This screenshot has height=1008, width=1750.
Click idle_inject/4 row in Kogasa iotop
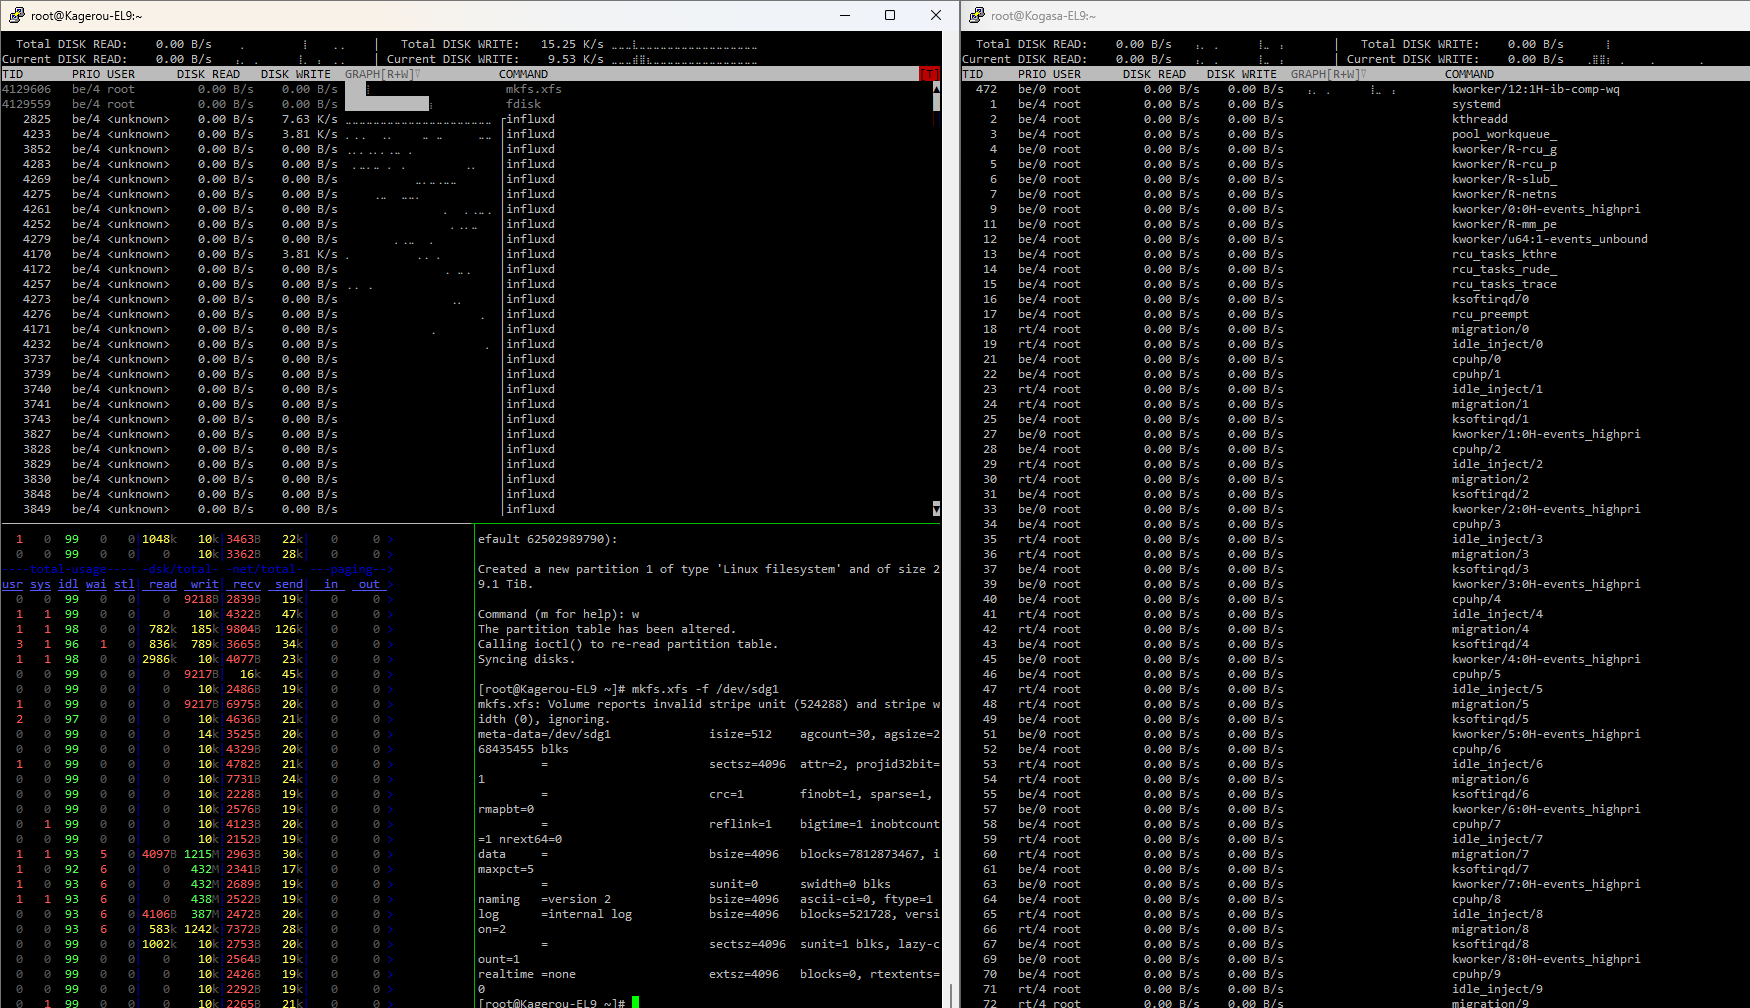[x=1355, y=614]
